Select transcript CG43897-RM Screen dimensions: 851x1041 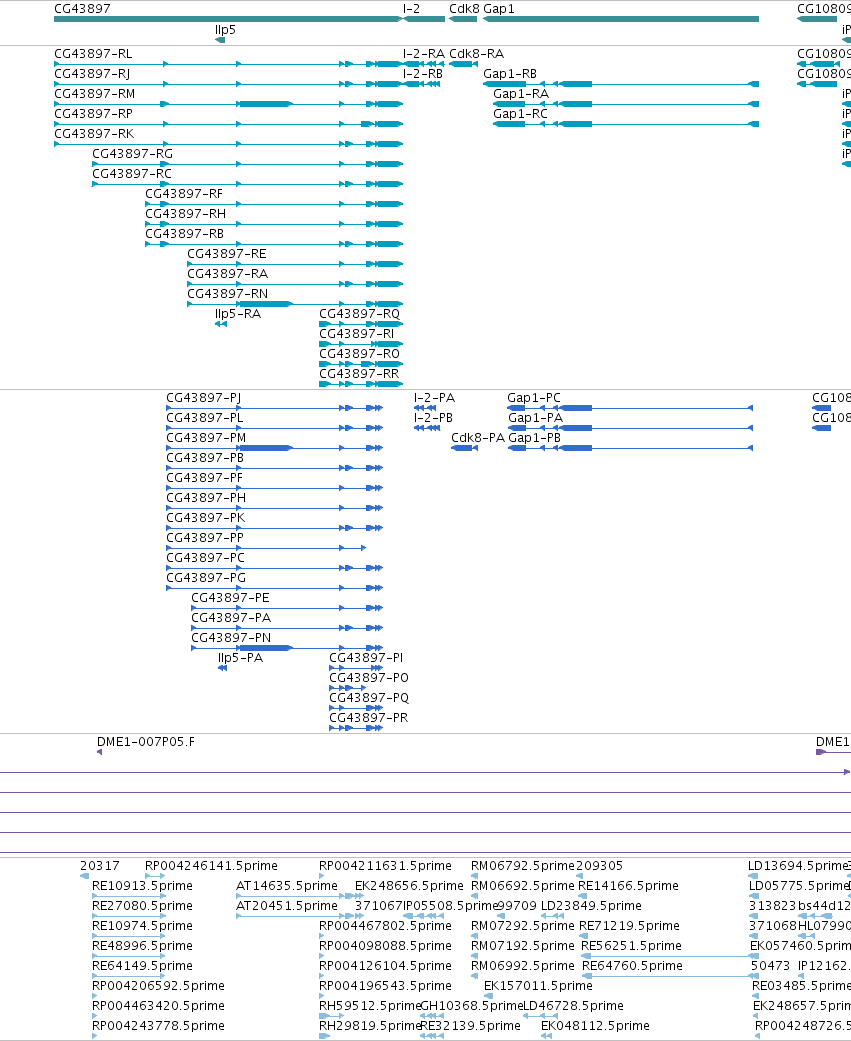[x=228, y=104]
